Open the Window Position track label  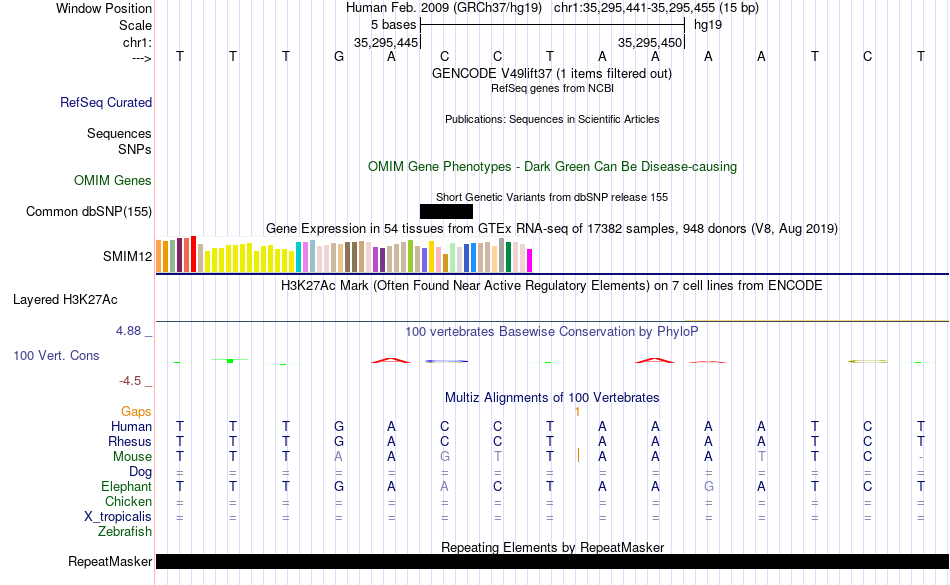(x=104, y=8)
